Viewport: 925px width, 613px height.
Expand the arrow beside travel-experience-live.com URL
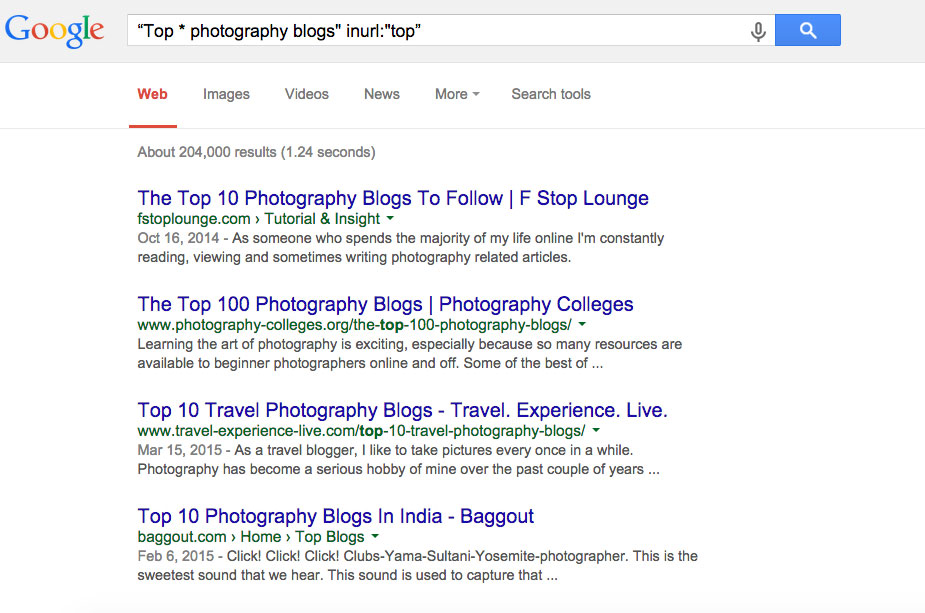596,431
